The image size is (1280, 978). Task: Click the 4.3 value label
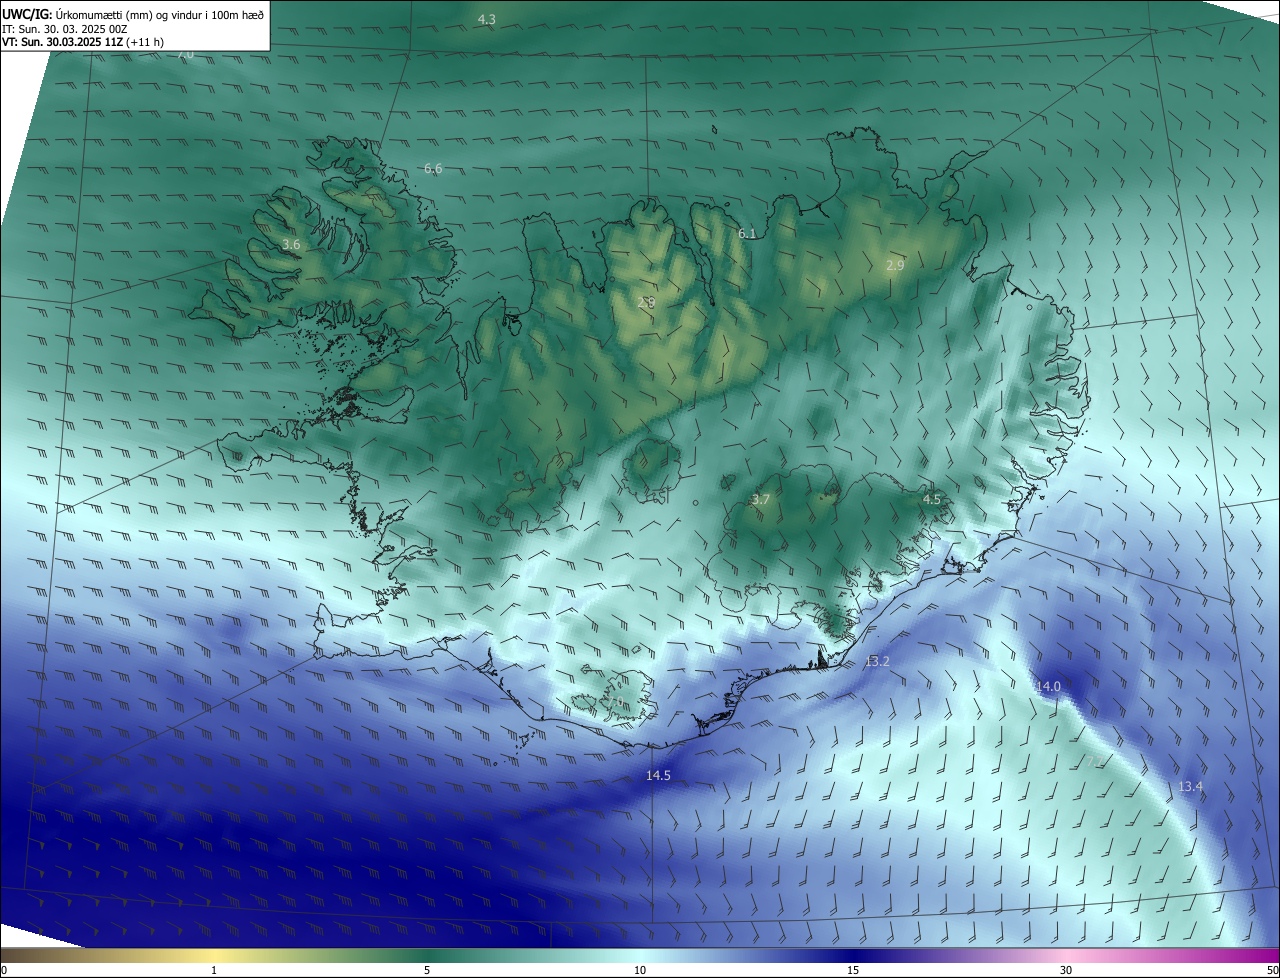487,20
